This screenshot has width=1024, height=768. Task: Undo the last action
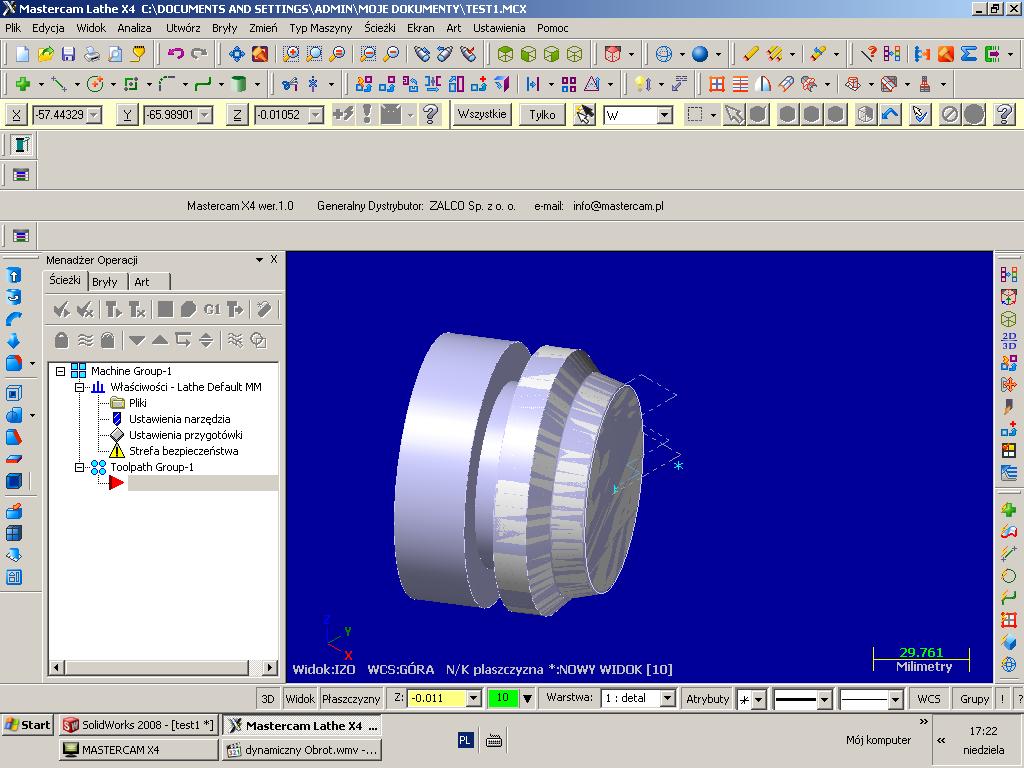click(175, 54)
